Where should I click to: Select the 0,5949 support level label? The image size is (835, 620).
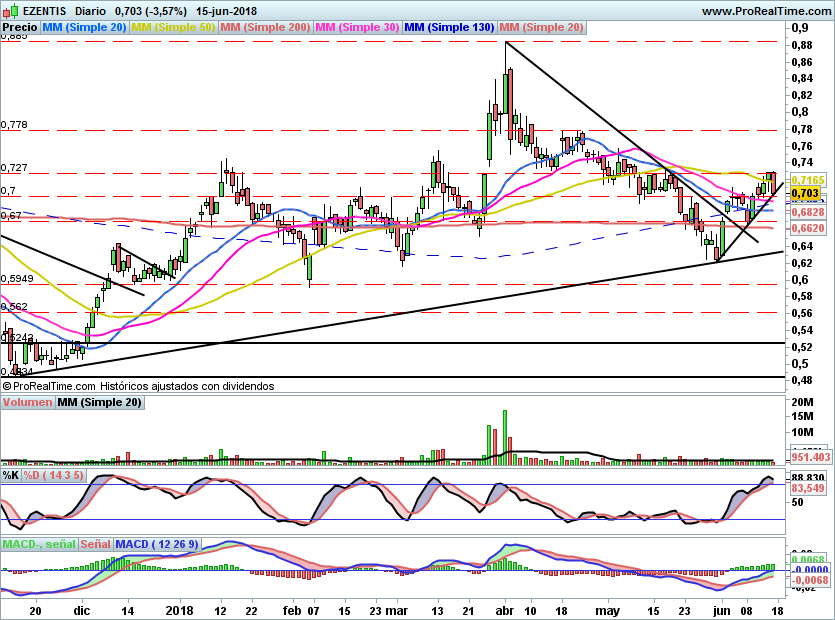coord(17,279)
